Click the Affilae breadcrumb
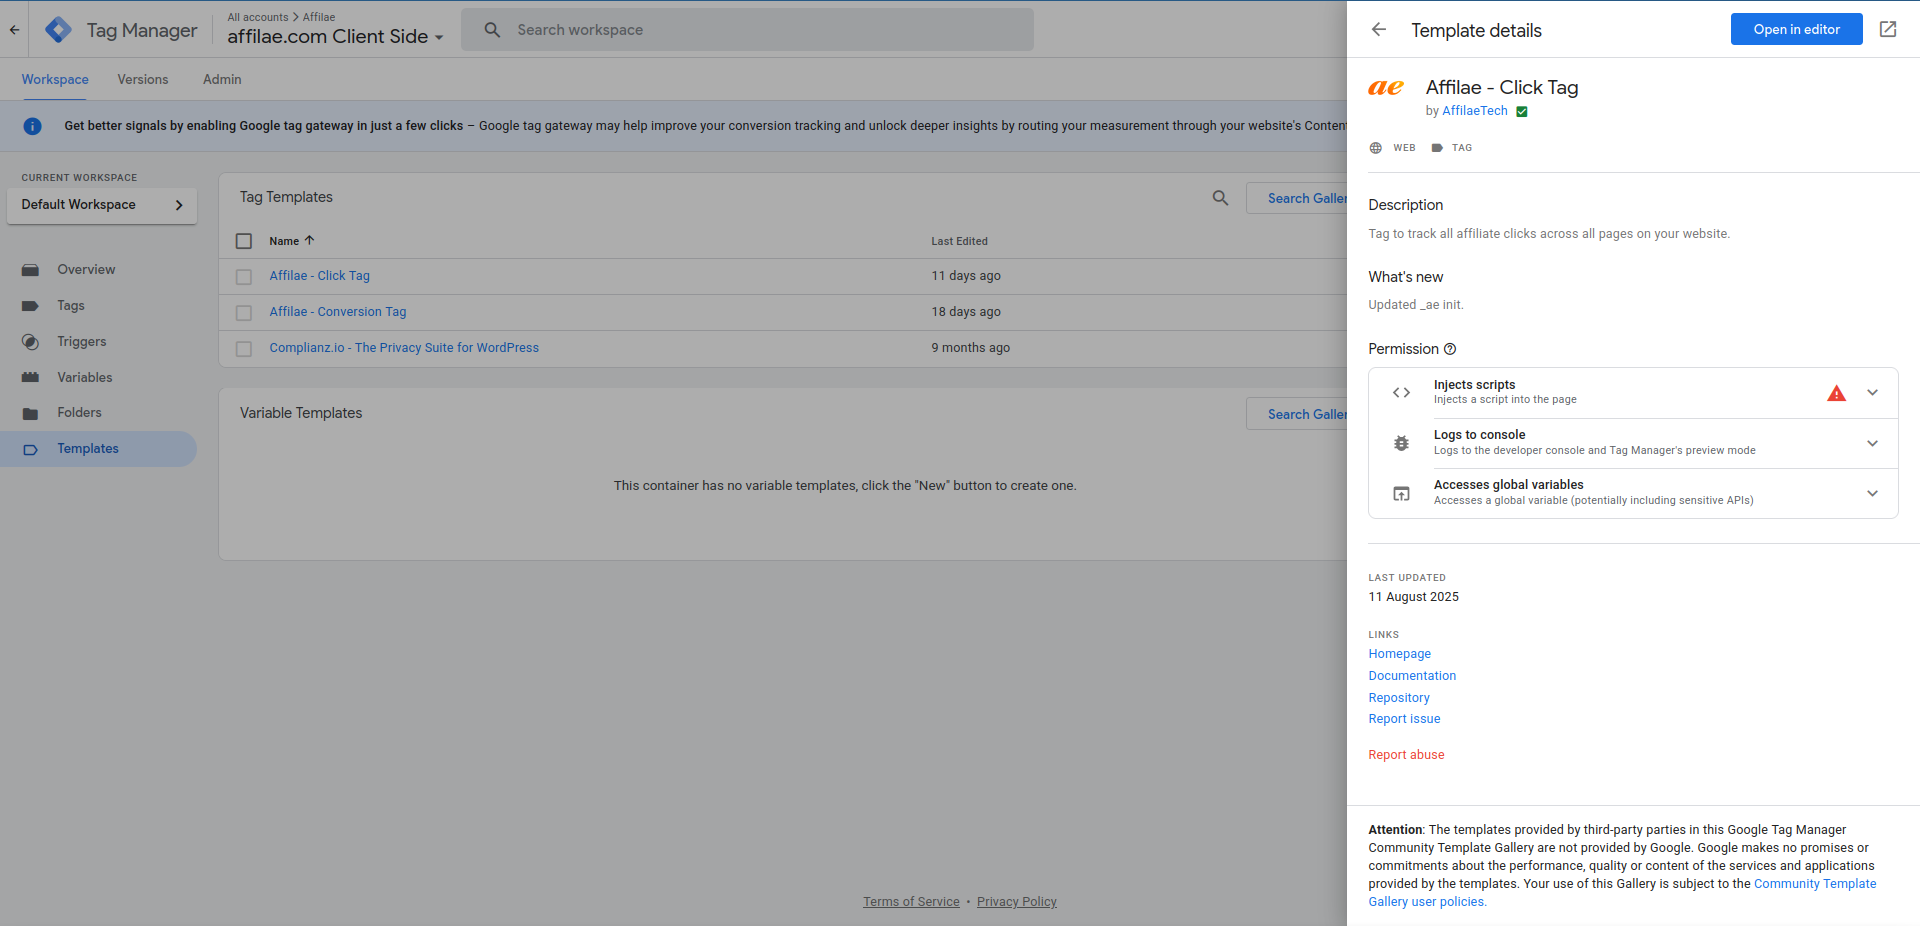 click(x=319, y=17)
